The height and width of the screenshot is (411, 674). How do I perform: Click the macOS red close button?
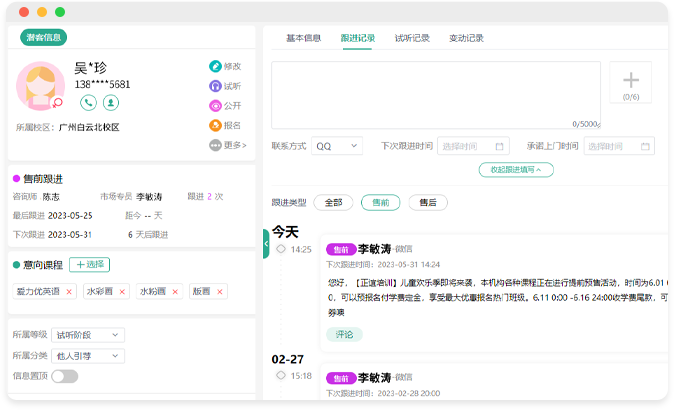point(24,12)
